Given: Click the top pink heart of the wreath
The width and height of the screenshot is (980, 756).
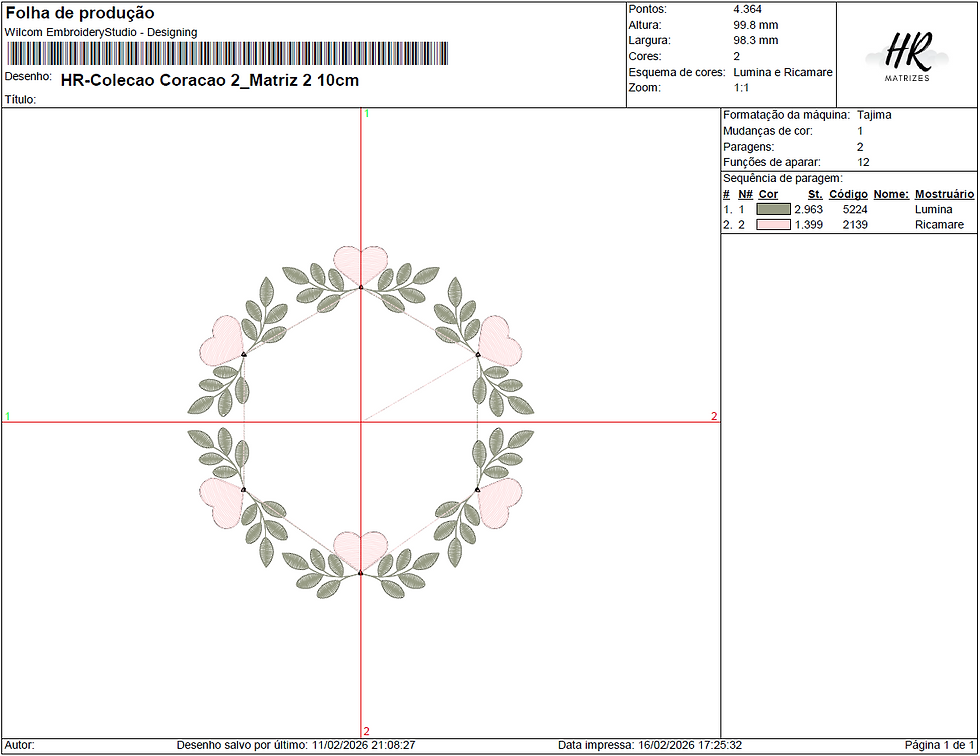Looking at the screenshot, I should (361, 266).
